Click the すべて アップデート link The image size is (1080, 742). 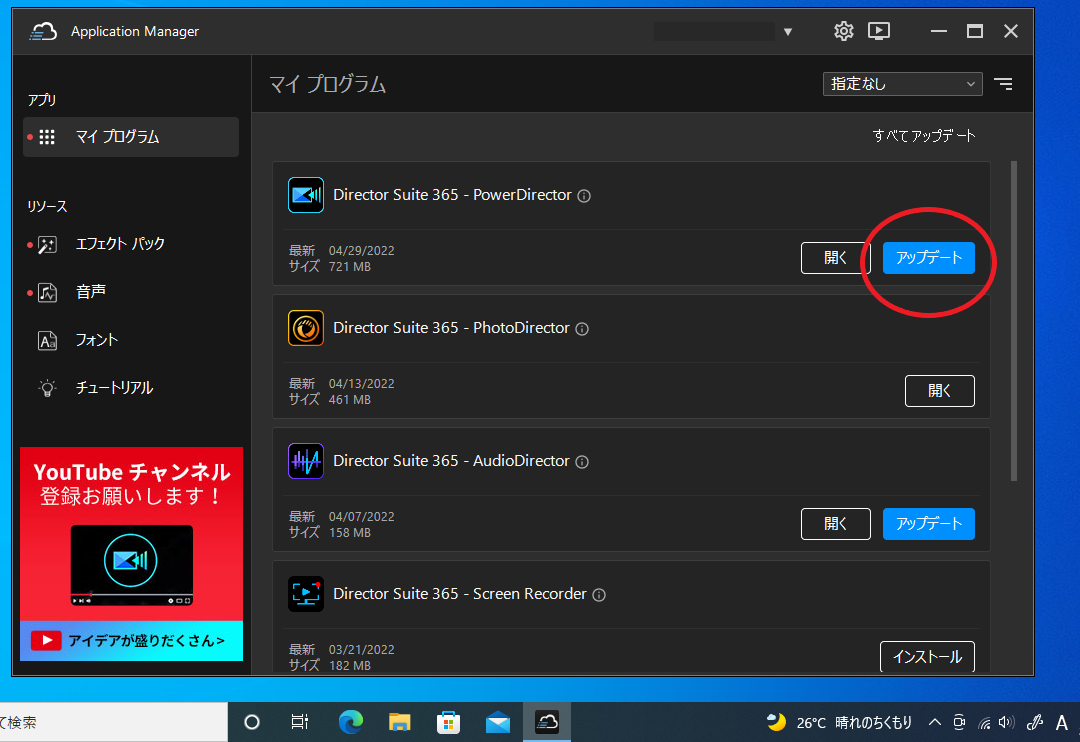click(923, 135)
